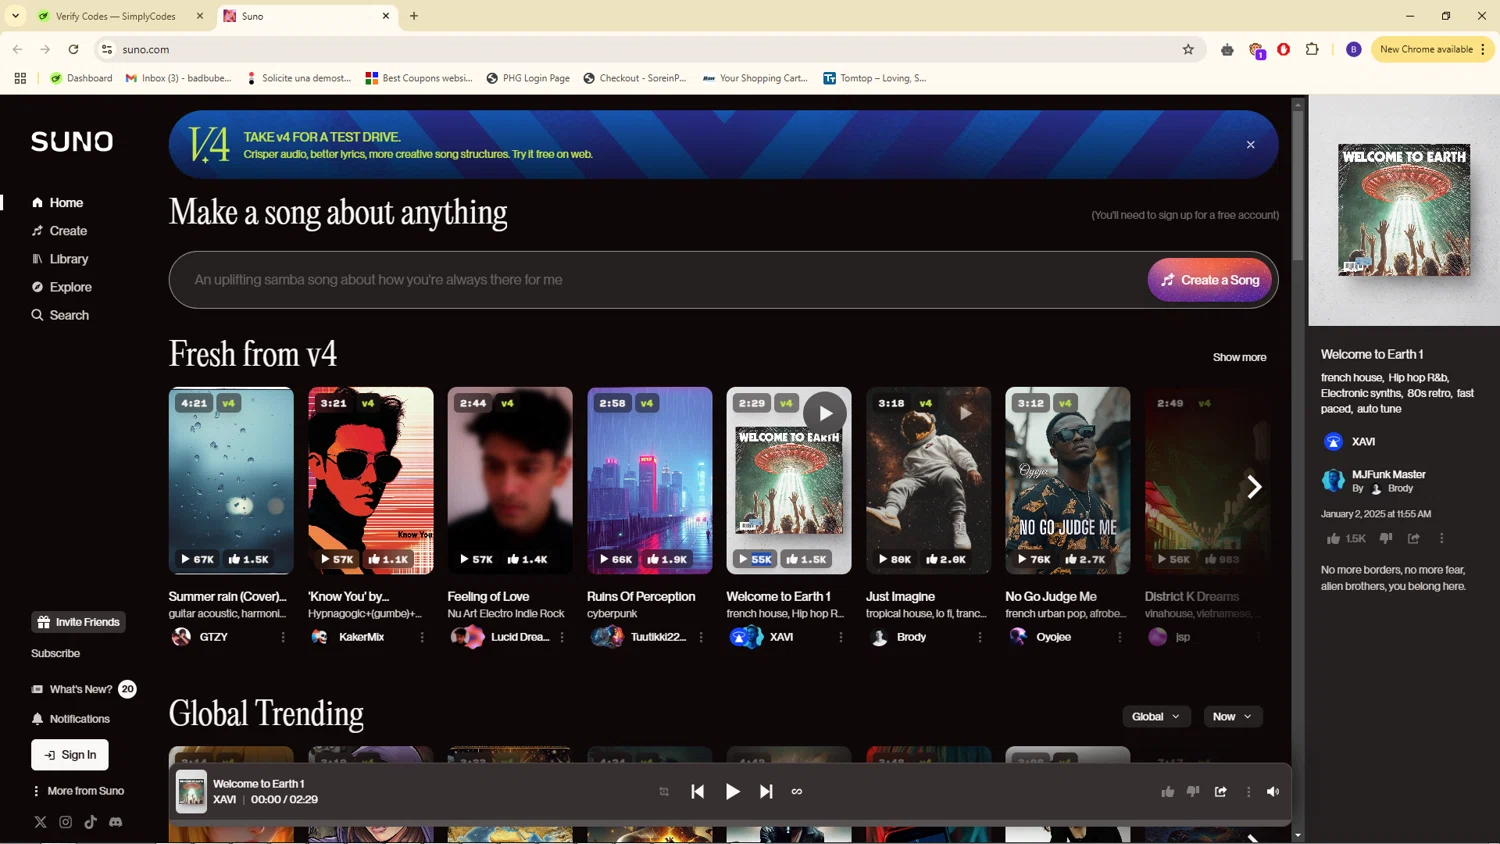Screen dimensions: 1500x844
Task: Like the song in the player bar
Action: [1167, 791]
